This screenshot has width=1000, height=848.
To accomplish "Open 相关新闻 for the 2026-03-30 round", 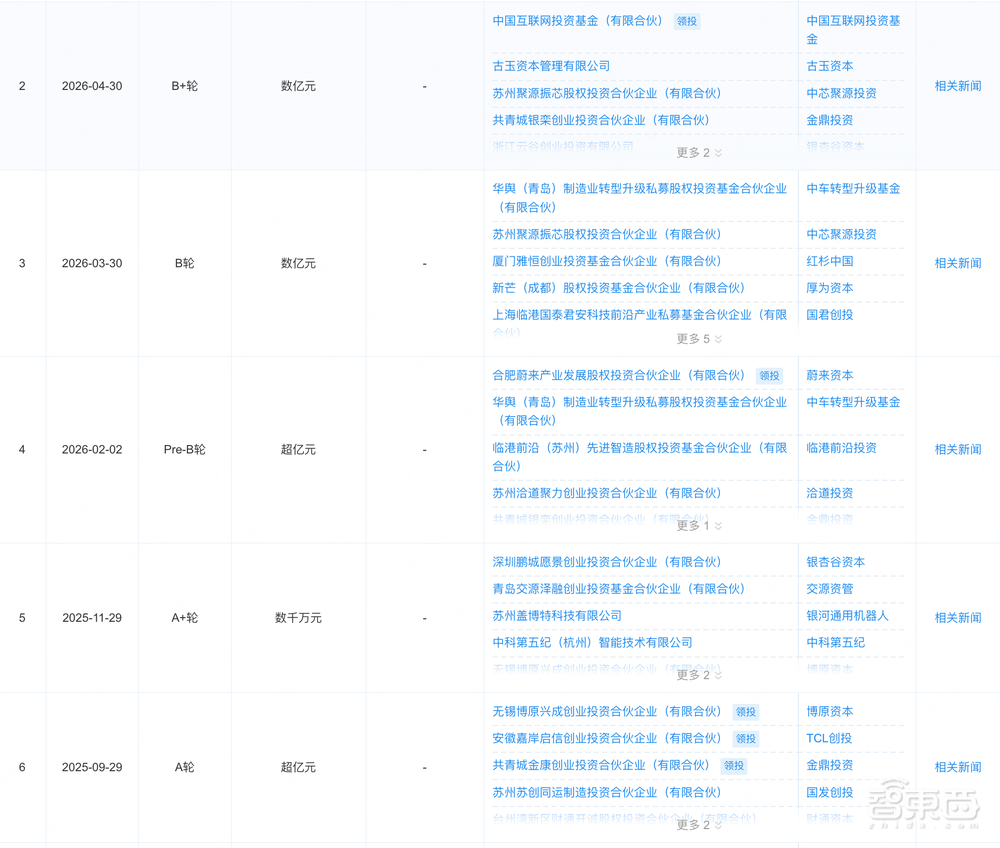I will pos(958,263).
